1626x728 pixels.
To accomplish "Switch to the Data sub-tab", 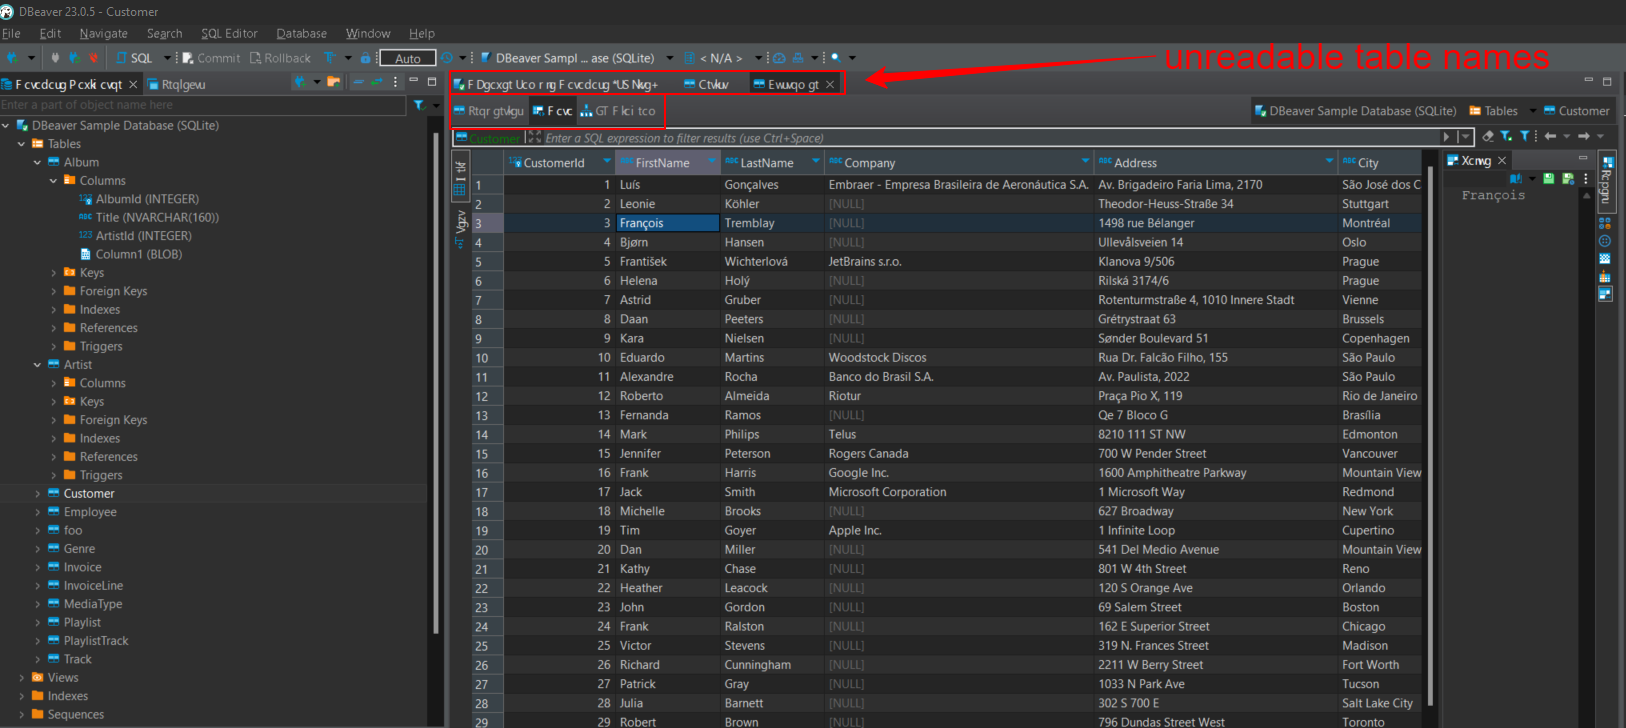I will click(x=552, y=111).
